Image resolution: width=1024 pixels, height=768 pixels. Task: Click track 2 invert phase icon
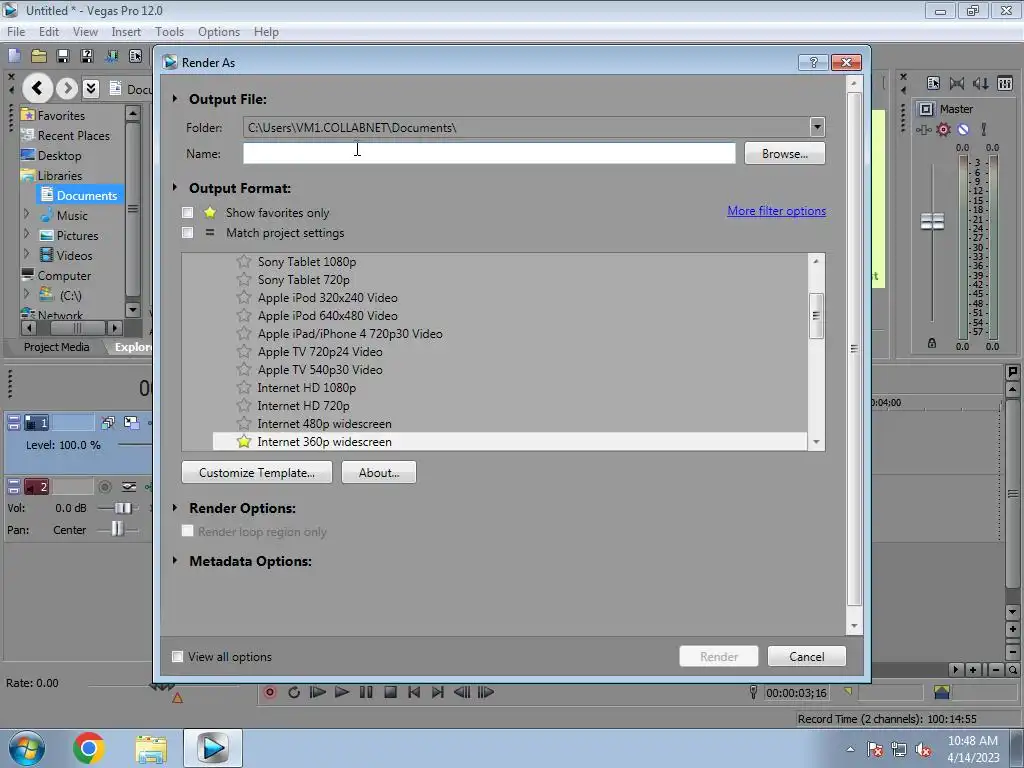tap(129, 487)
